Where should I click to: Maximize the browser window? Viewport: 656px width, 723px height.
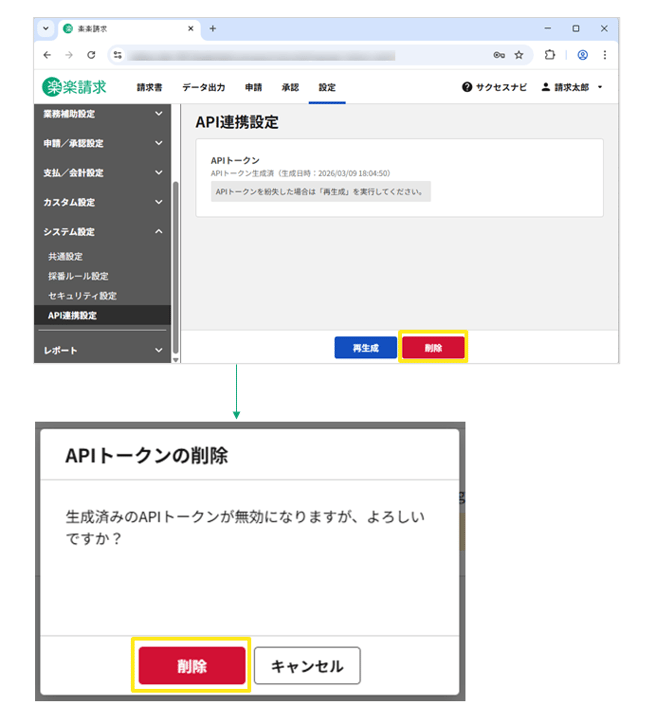(576, 29)
